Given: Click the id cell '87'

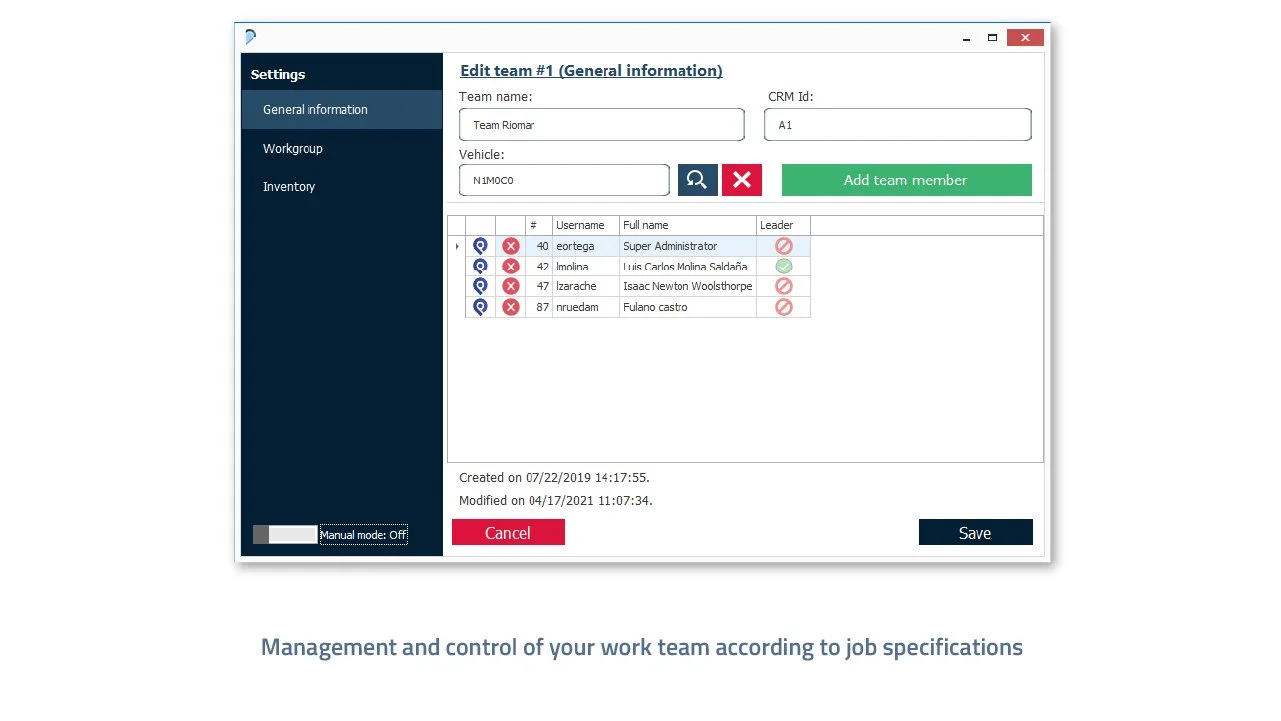Looking at the screenshot, I should (539, 307).
